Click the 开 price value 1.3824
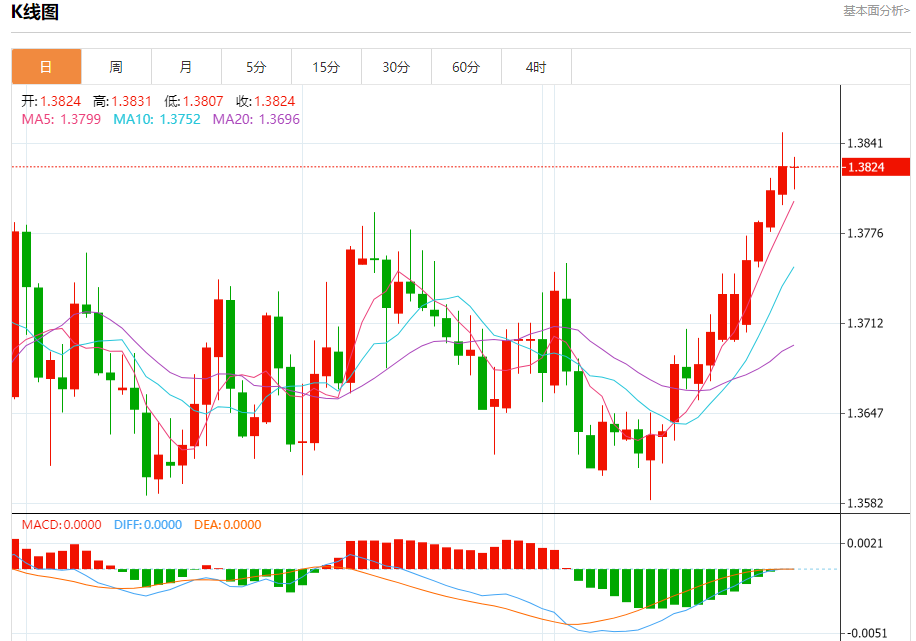Viewport: 916px width, 641px height. tap(61, 101)
